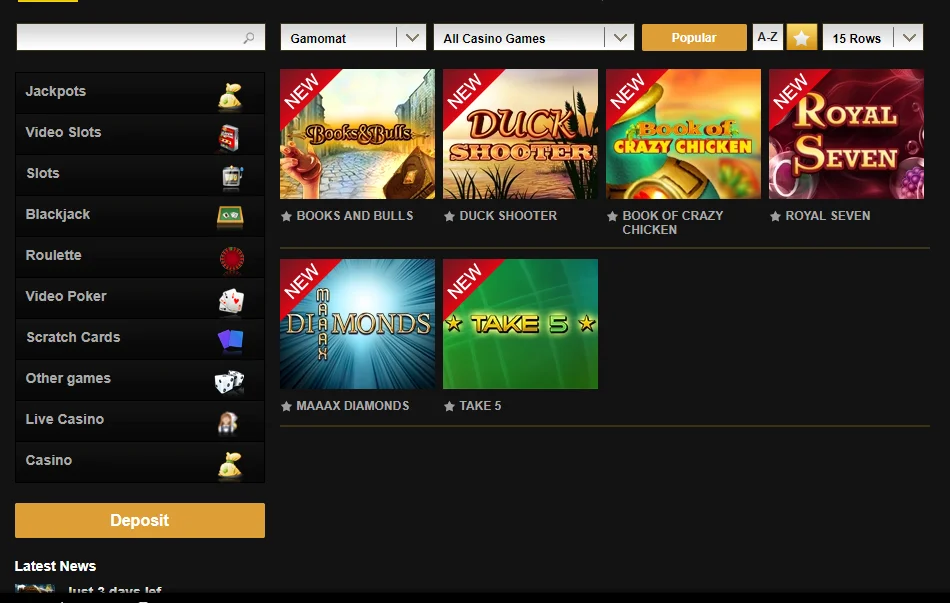950x603 pixels.
Task: Sort games A-Z
Action: 768,37
